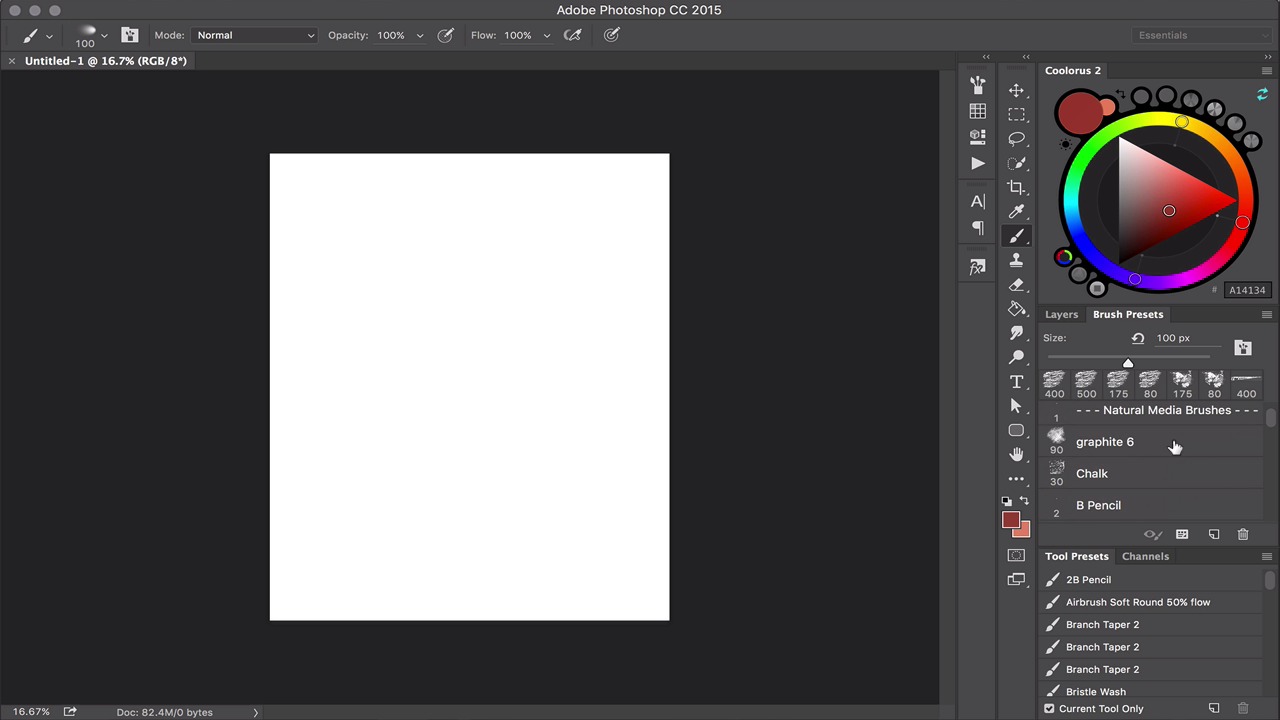Open Brush Presets panel menu

tap(1266, 314)
